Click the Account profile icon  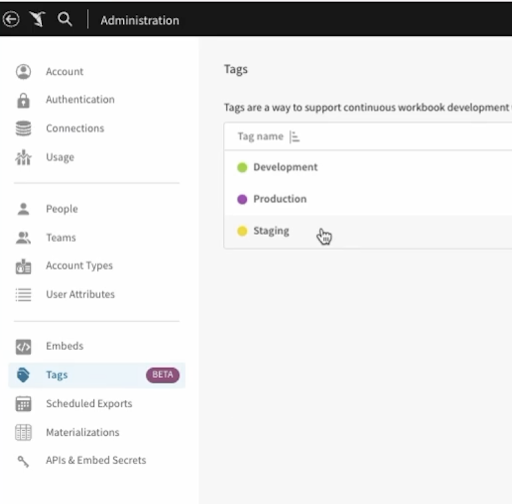23,72
